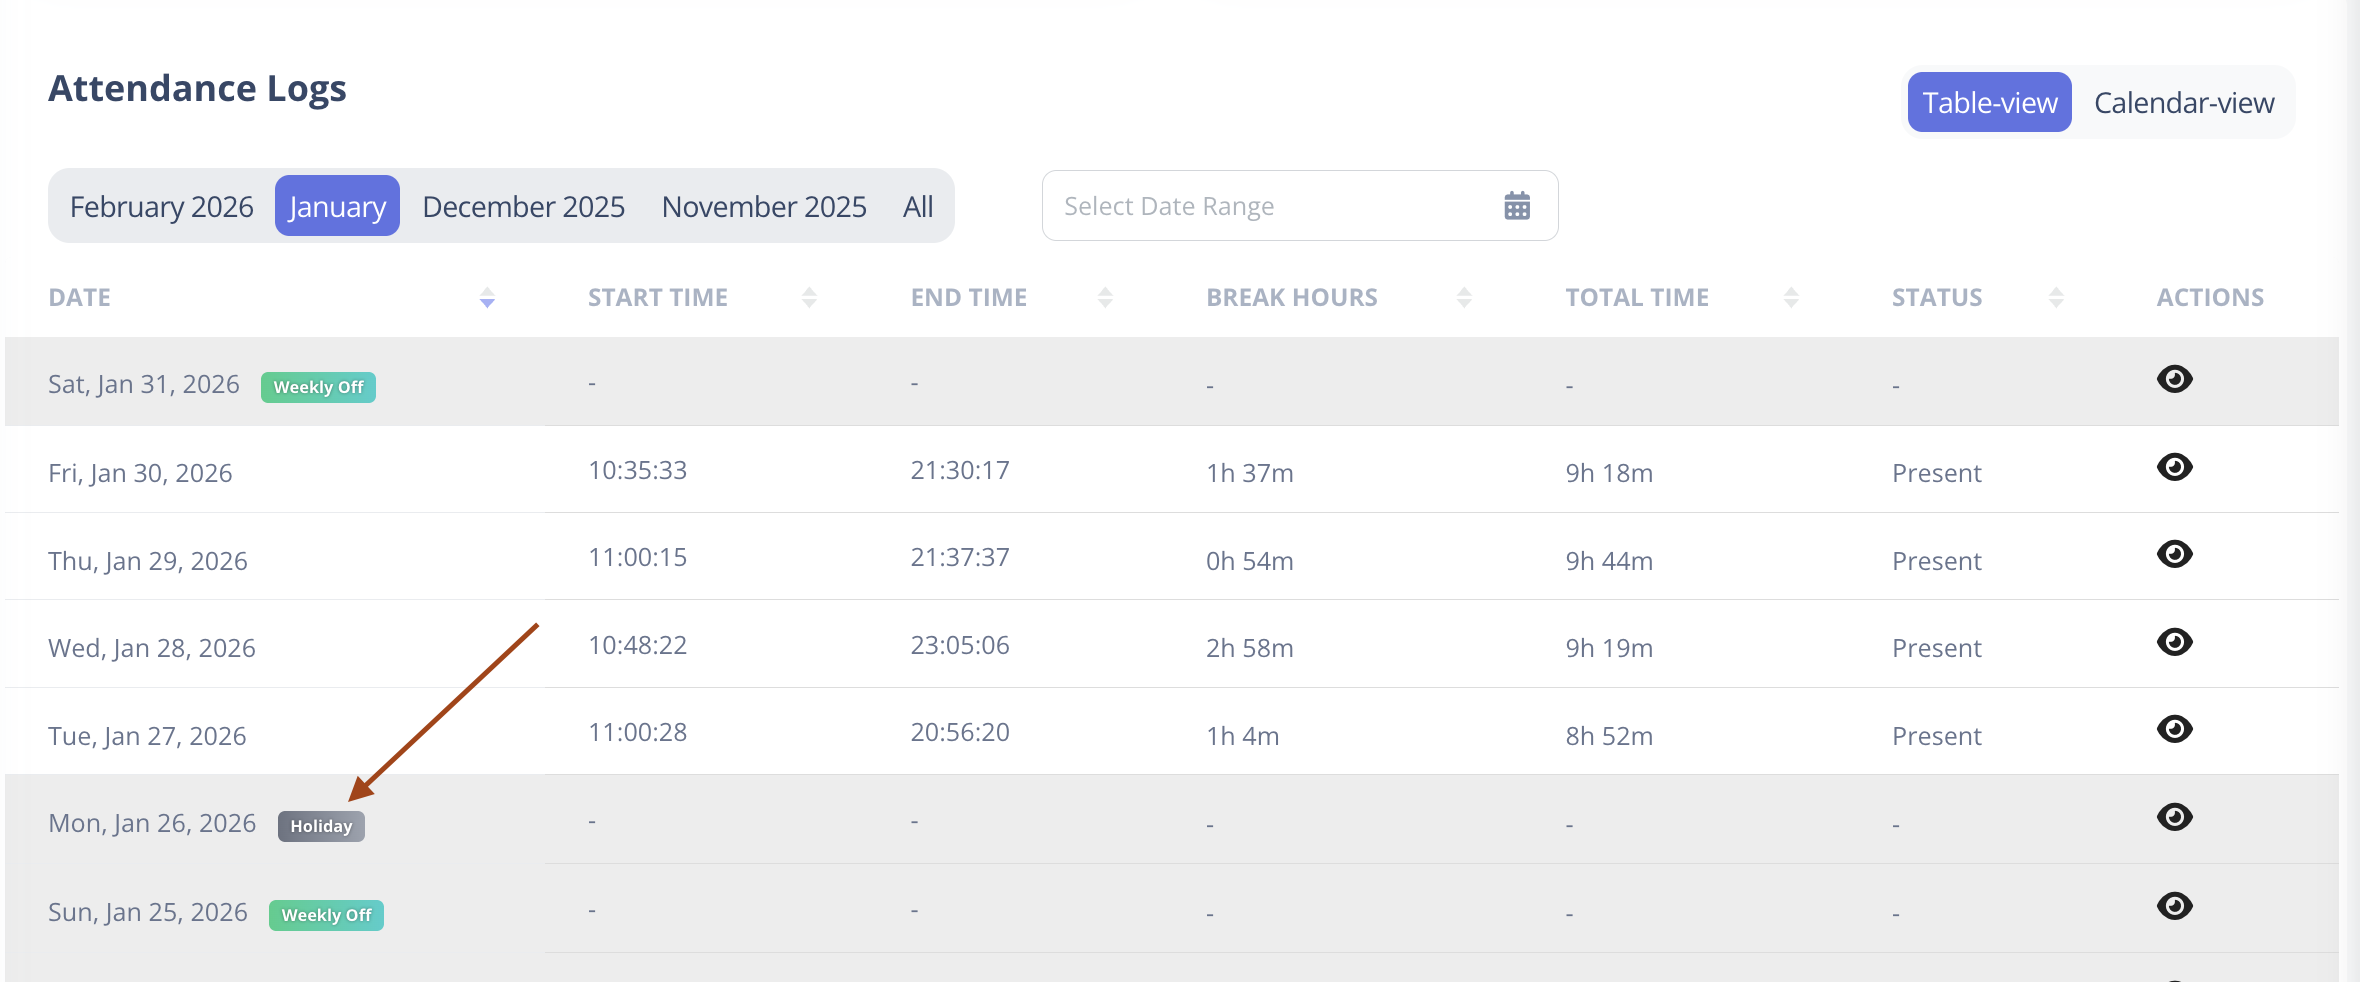Sort by Total Time column
The height and width of the screenshot is (982, 2360).
1791,297
